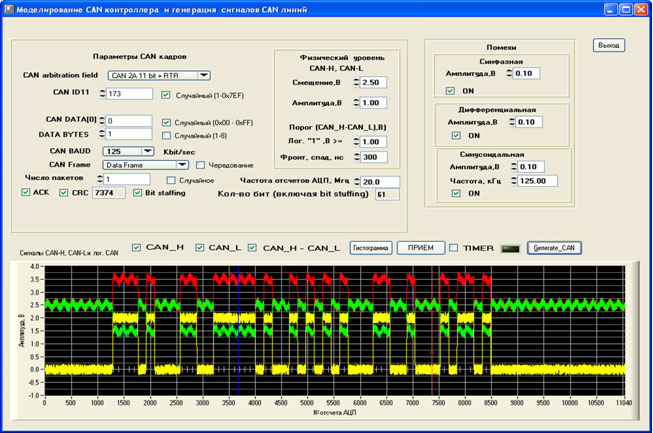653x433 pixels.
Task: Click the green TIMER indicator LED
Action: (x=510, y=247)
